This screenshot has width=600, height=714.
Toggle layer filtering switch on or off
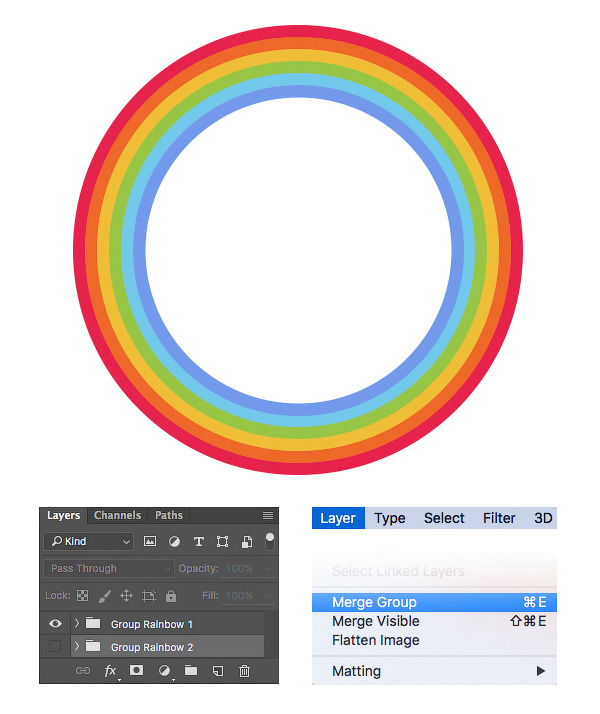click(269, 541)
